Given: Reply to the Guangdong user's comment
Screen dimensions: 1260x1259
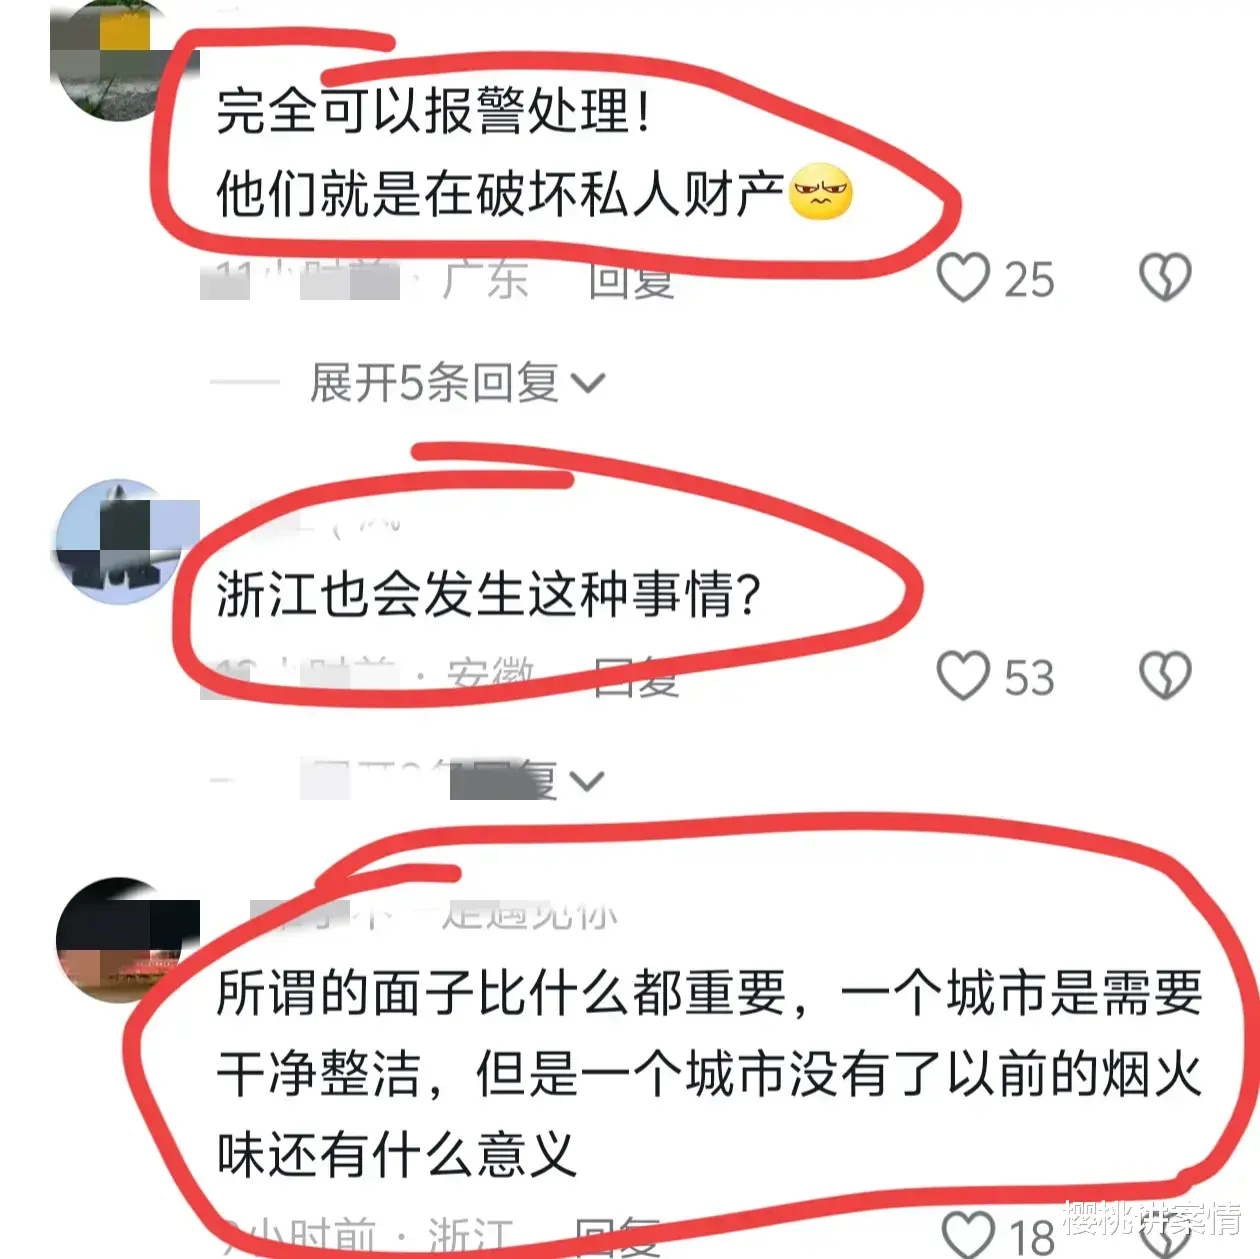Looking at the screenshot, I should 631,279.
